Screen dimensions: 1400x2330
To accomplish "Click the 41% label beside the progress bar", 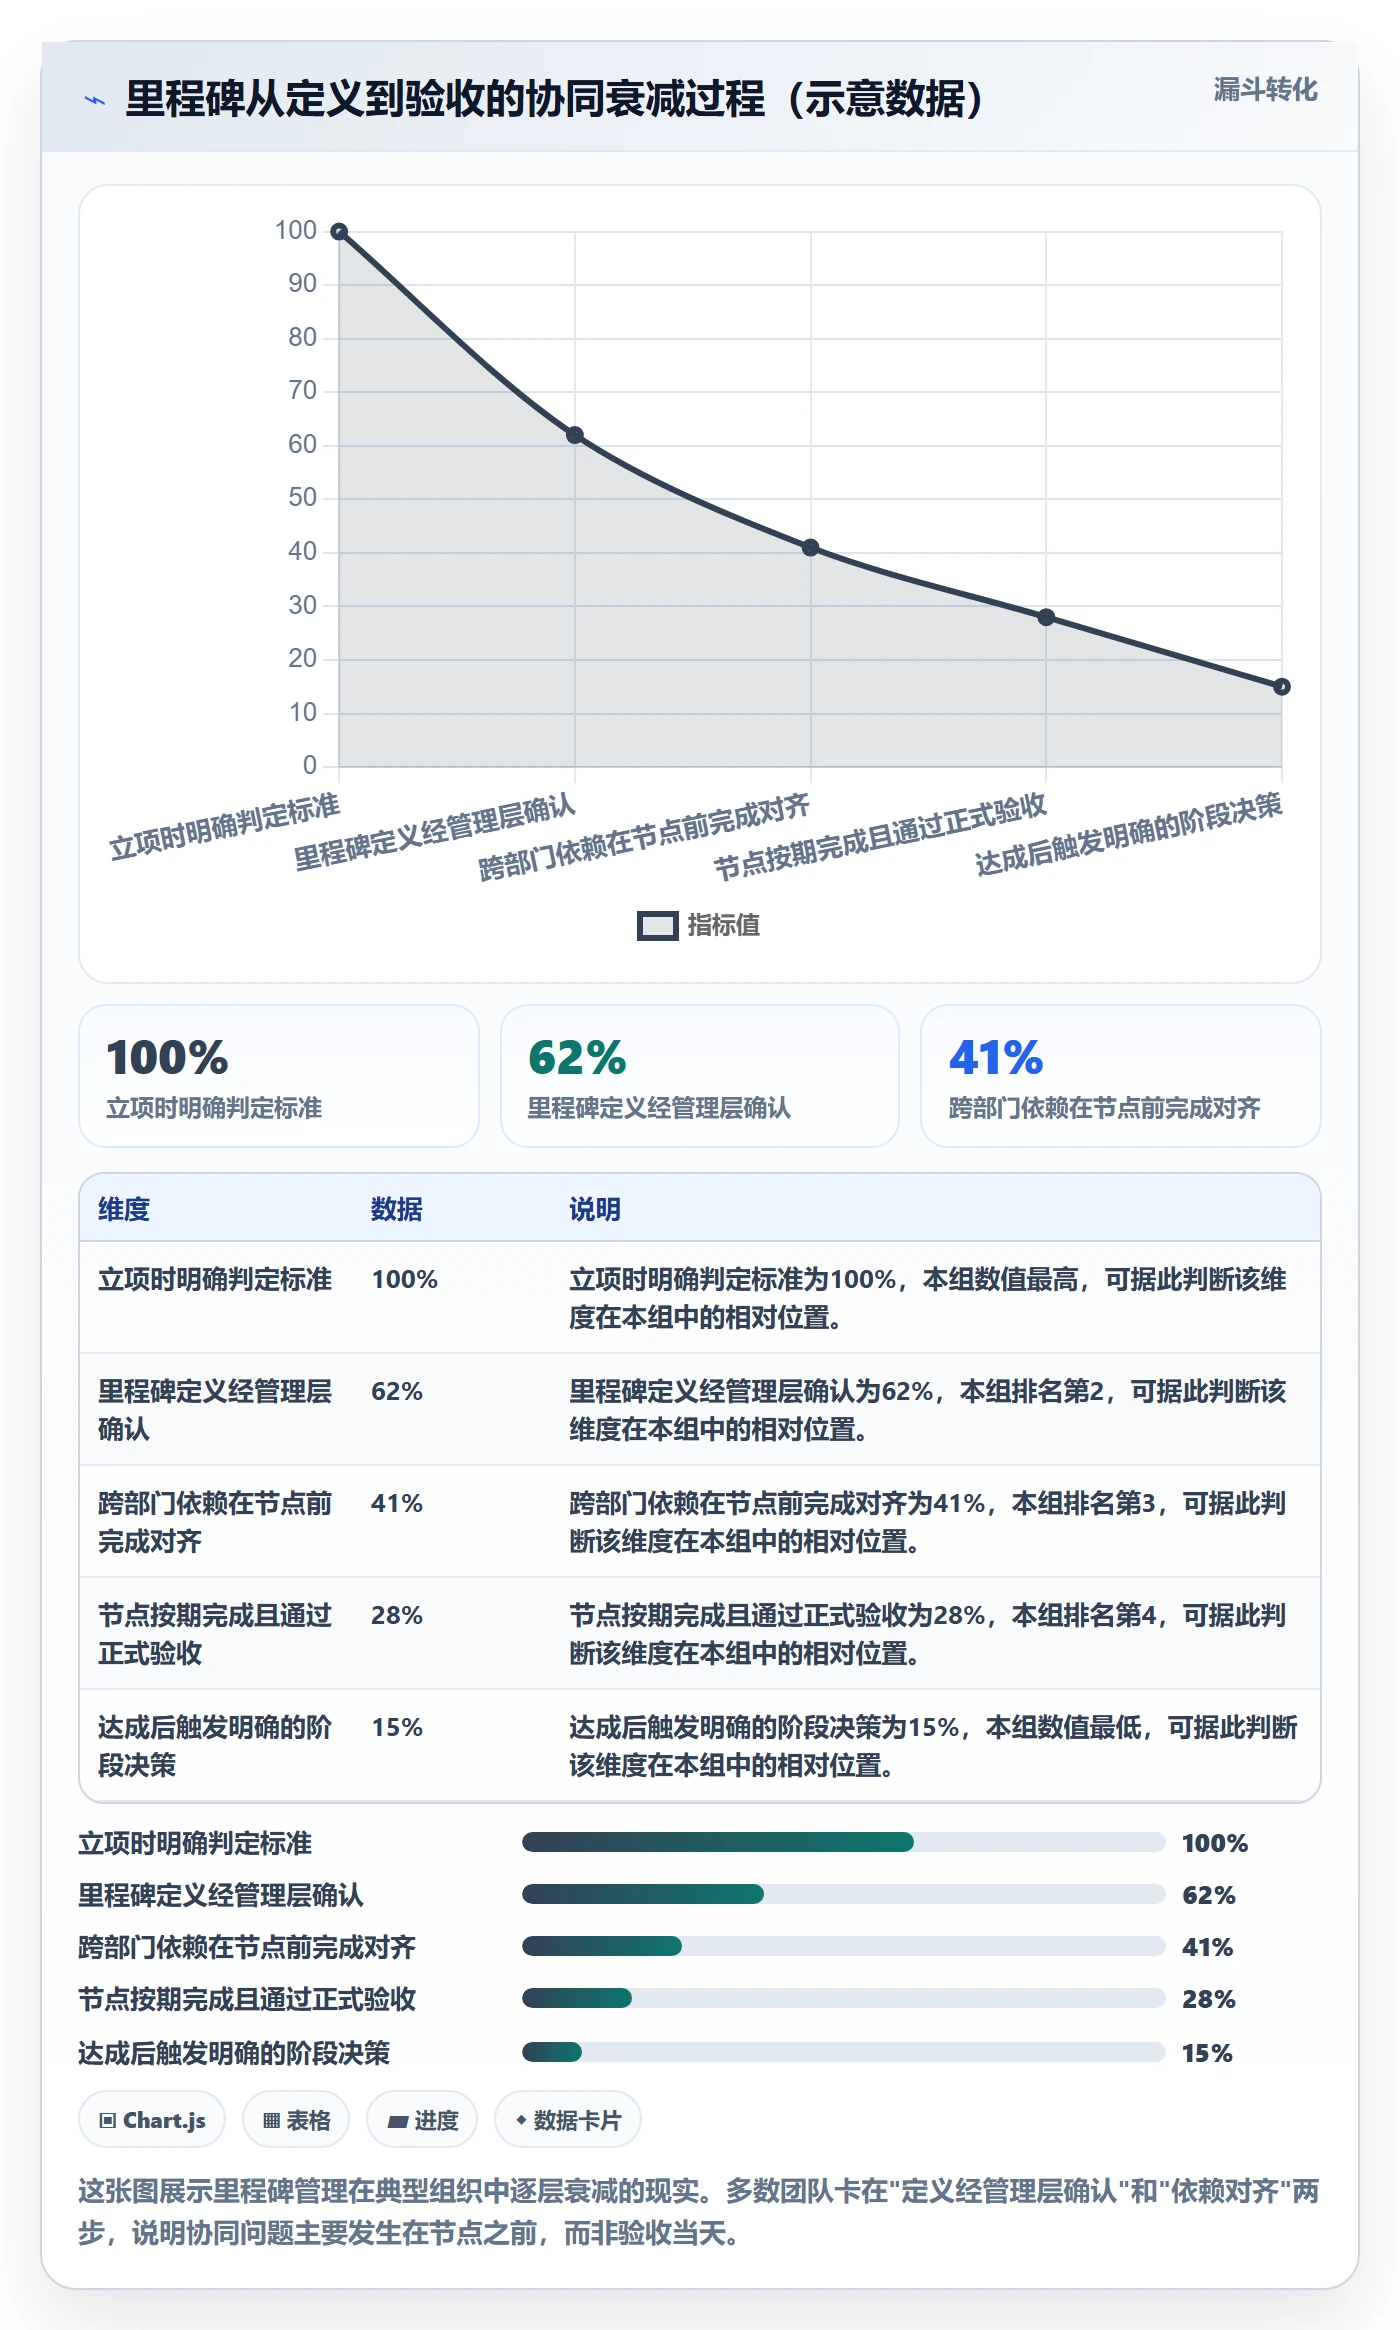I will 1208,1947.
